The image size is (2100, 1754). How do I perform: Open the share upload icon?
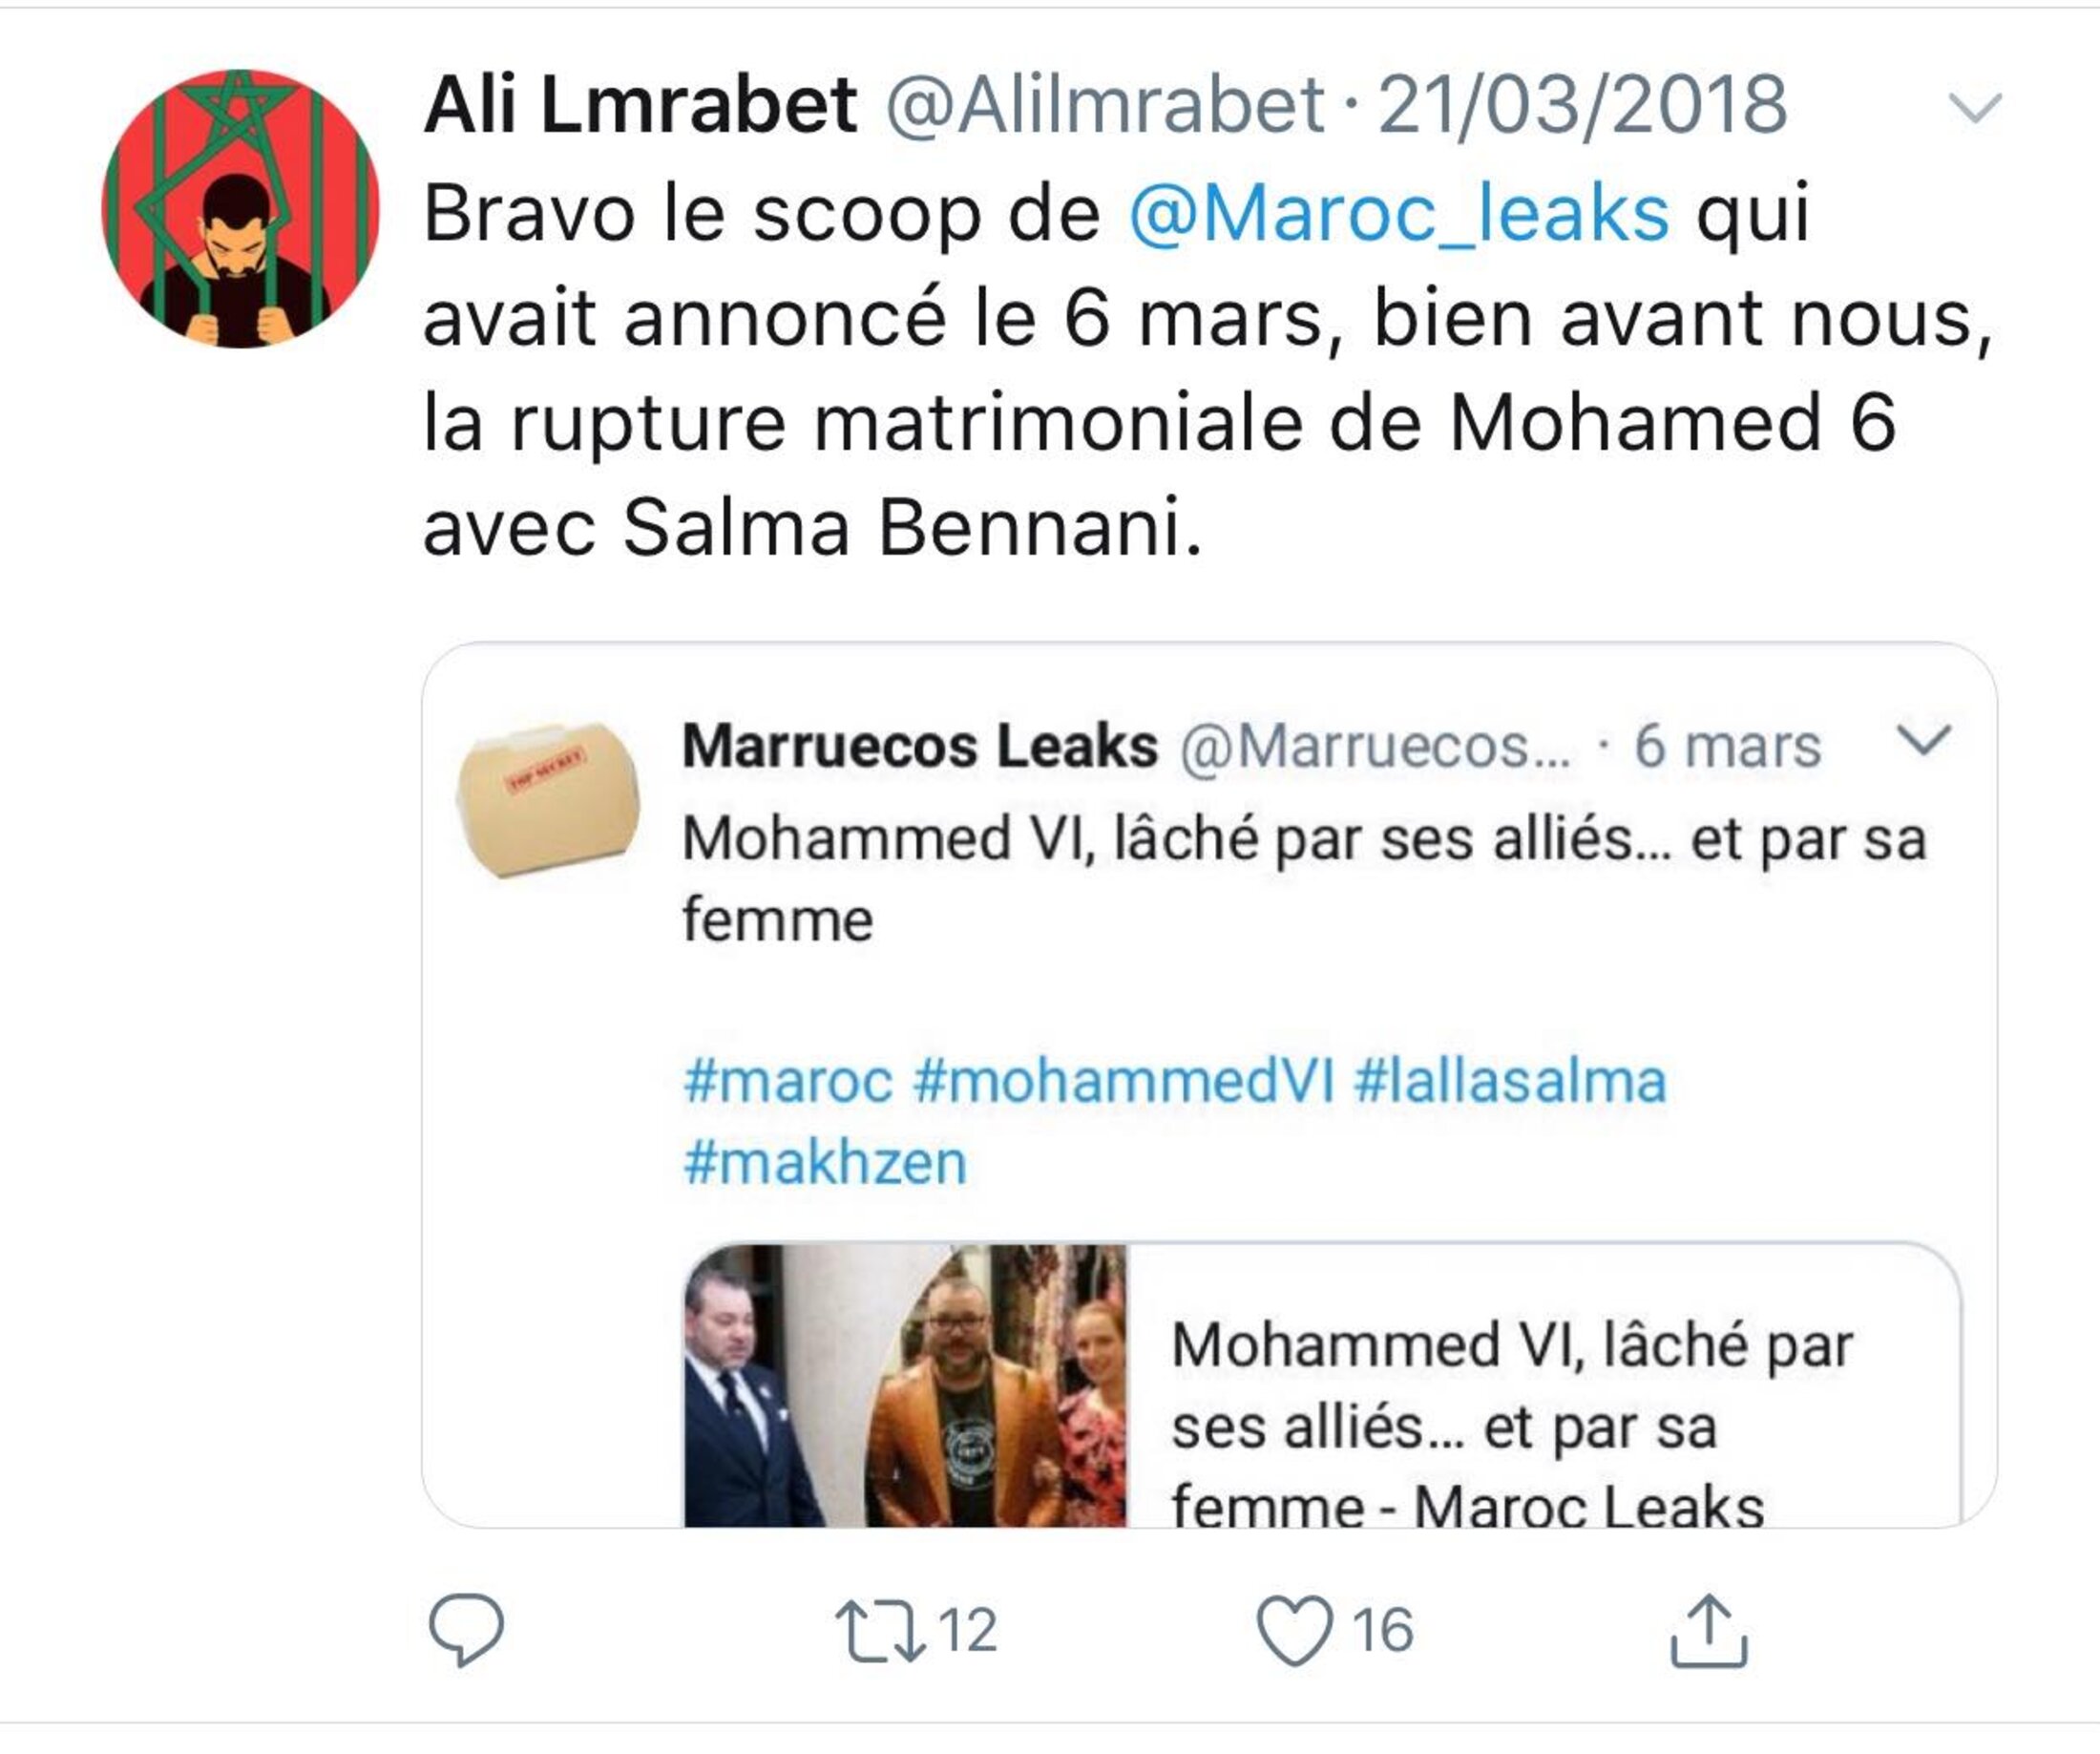point(1709,1631)
